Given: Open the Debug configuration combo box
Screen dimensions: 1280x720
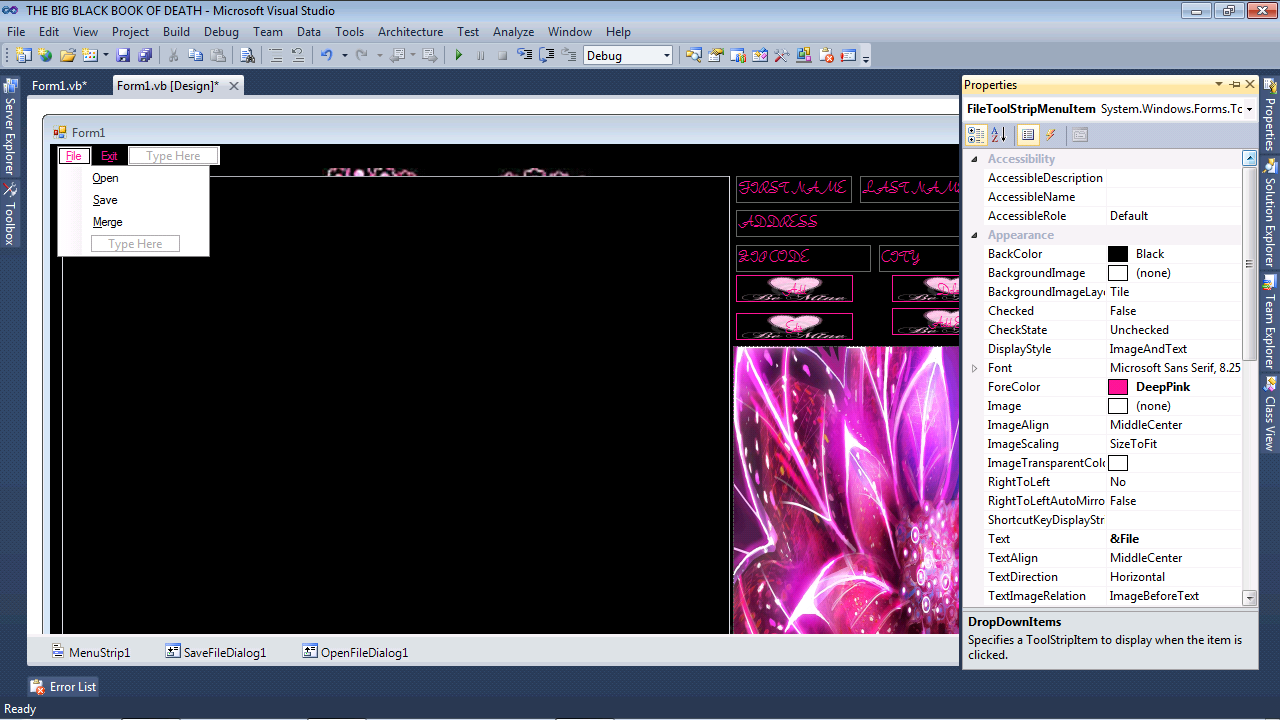Looking at the screenshot, I should (628, 56).
